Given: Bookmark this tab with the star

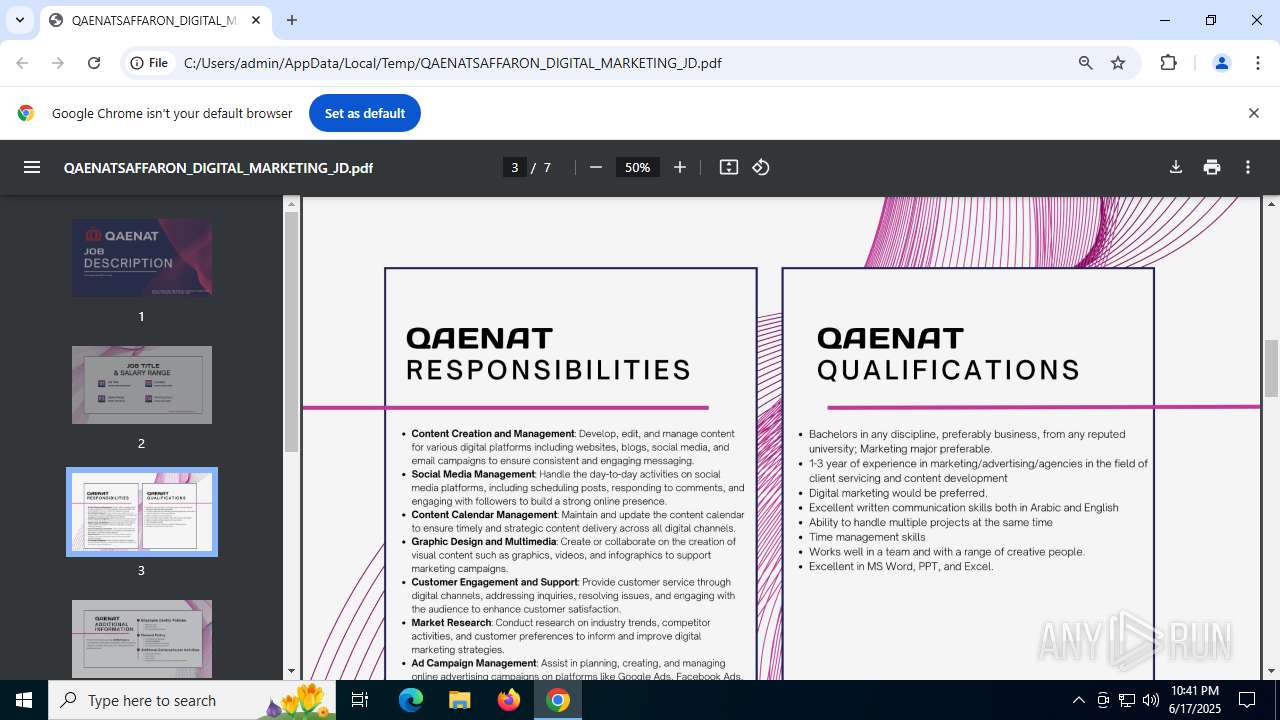Looking at the screenshot, I should (1118, 63).
